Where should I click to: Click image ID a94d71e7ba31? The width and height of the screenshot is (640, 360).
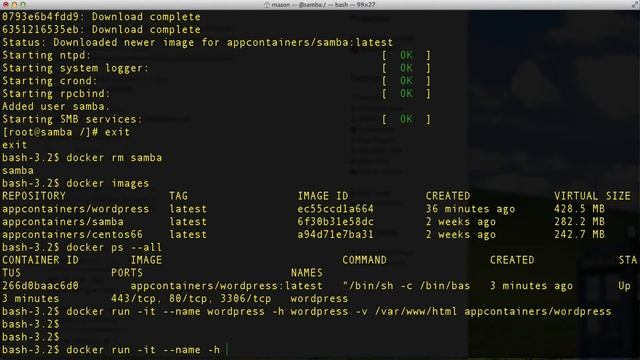(x=335, y=235)
